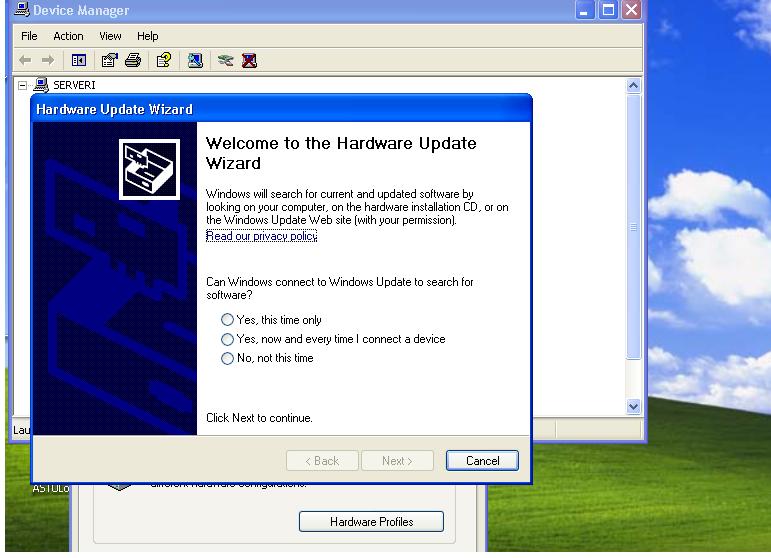Click the hardware wizard card graphic
Screen dimensions: 771x558
149,170
